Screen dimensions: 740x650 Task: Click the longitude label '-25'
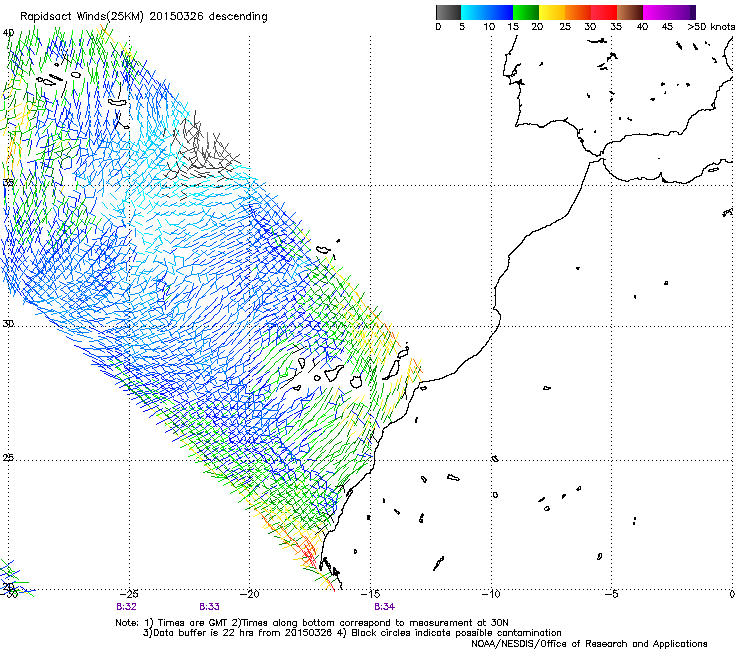129,594
